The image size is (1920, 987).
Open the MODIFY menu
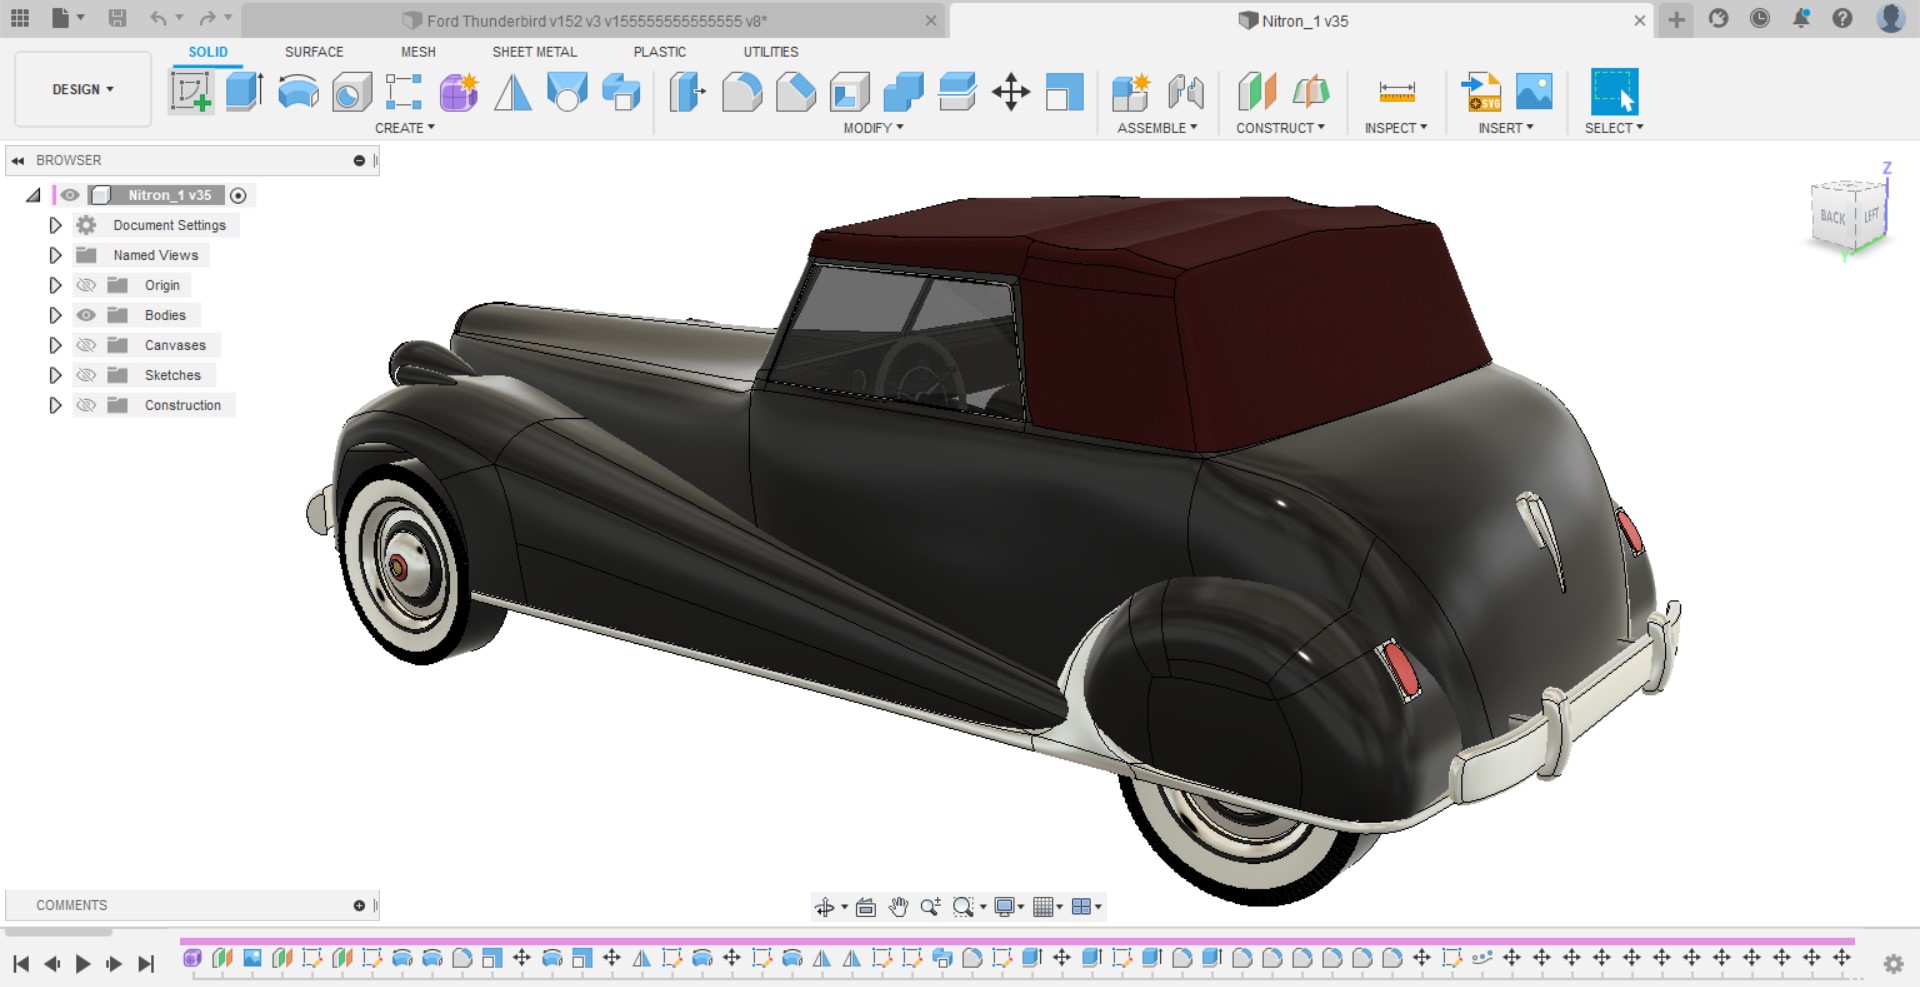[x=873, y=128]
